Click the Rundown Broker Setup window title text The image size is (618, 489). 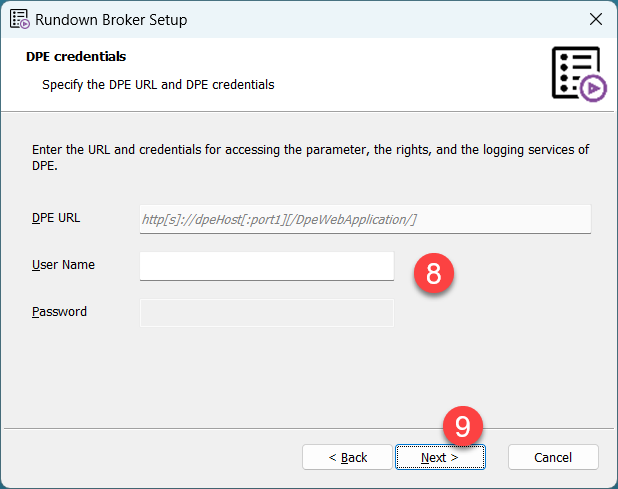pos(111,19)
